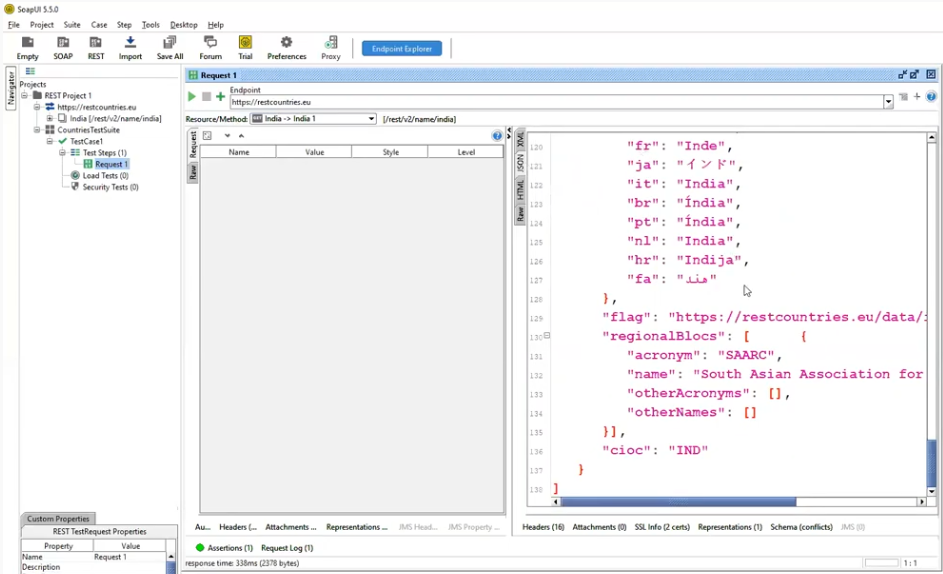The height and width of the screenshot is (574, 943).
Task: Create a new SOAP project
Action: click(63, 48)
